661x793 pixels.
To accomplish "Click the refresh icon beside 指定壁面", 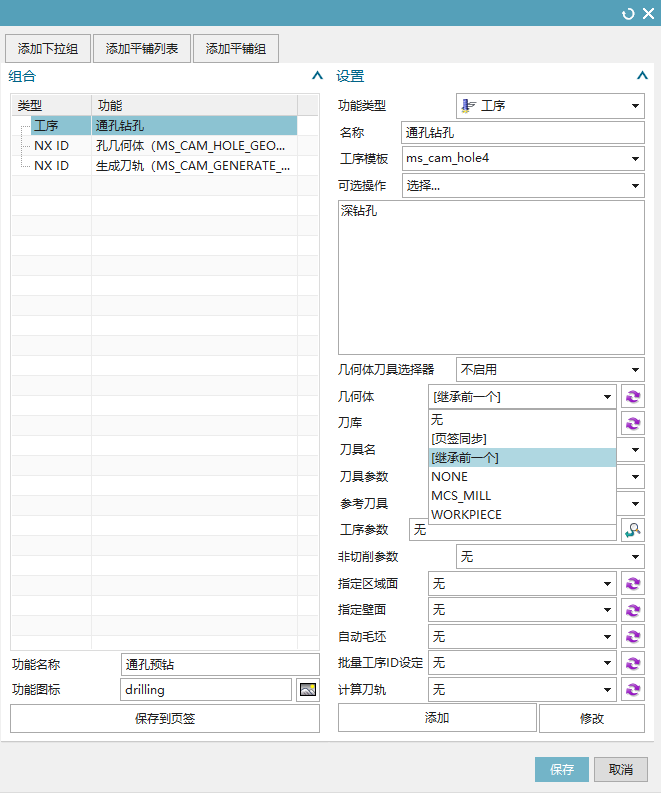I will coord(633,610).
